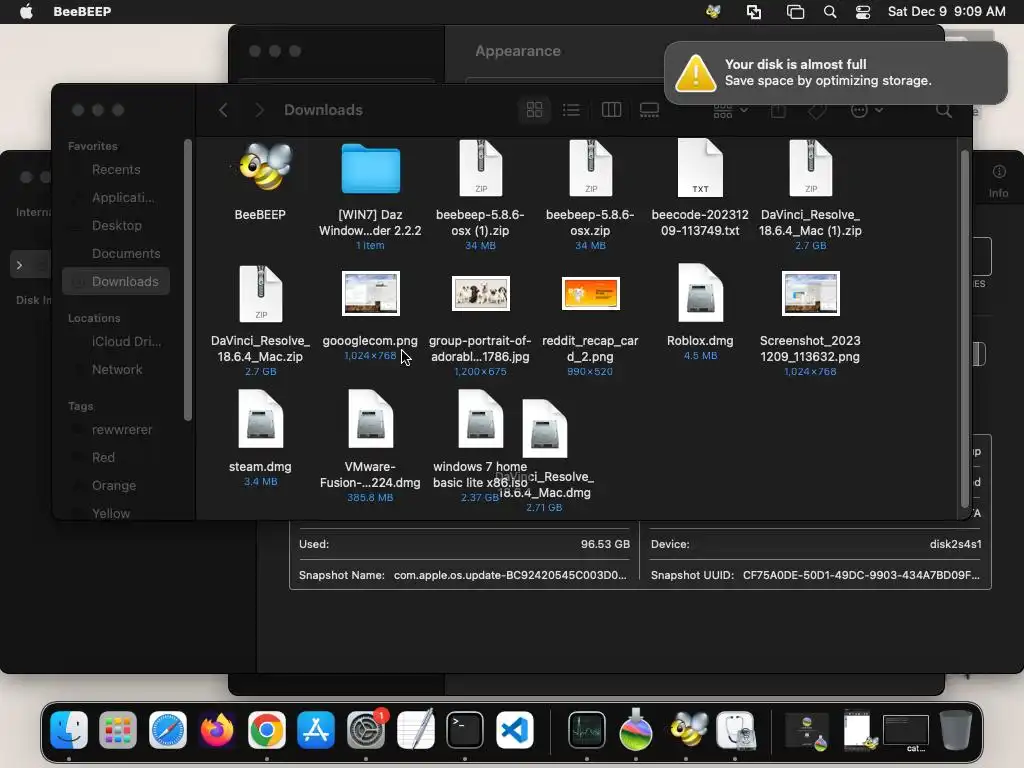Select the group-portrait dogs jpg thumbnail
This screenshot has width=1024, height=768.
point(481,293)
